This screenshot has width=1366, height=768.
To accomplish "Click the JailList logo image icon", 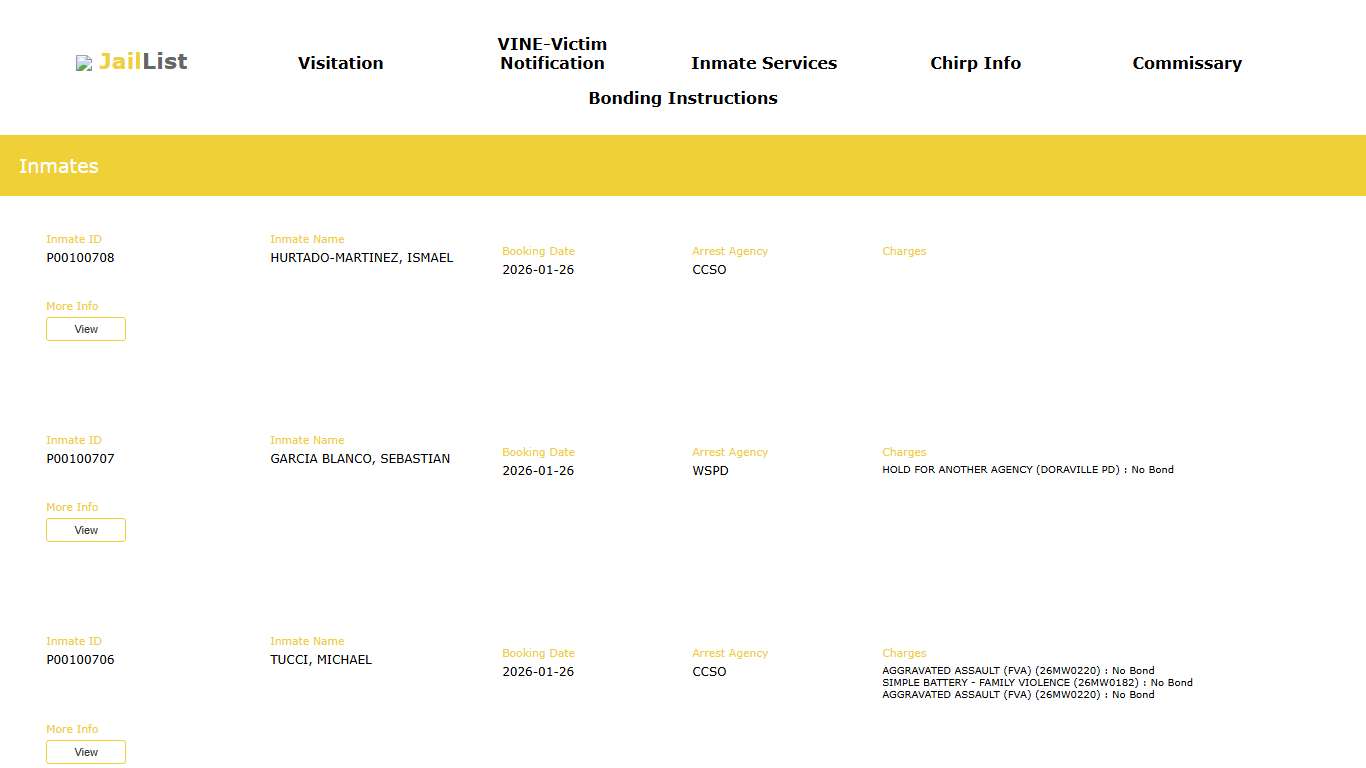I will point(84,63).
